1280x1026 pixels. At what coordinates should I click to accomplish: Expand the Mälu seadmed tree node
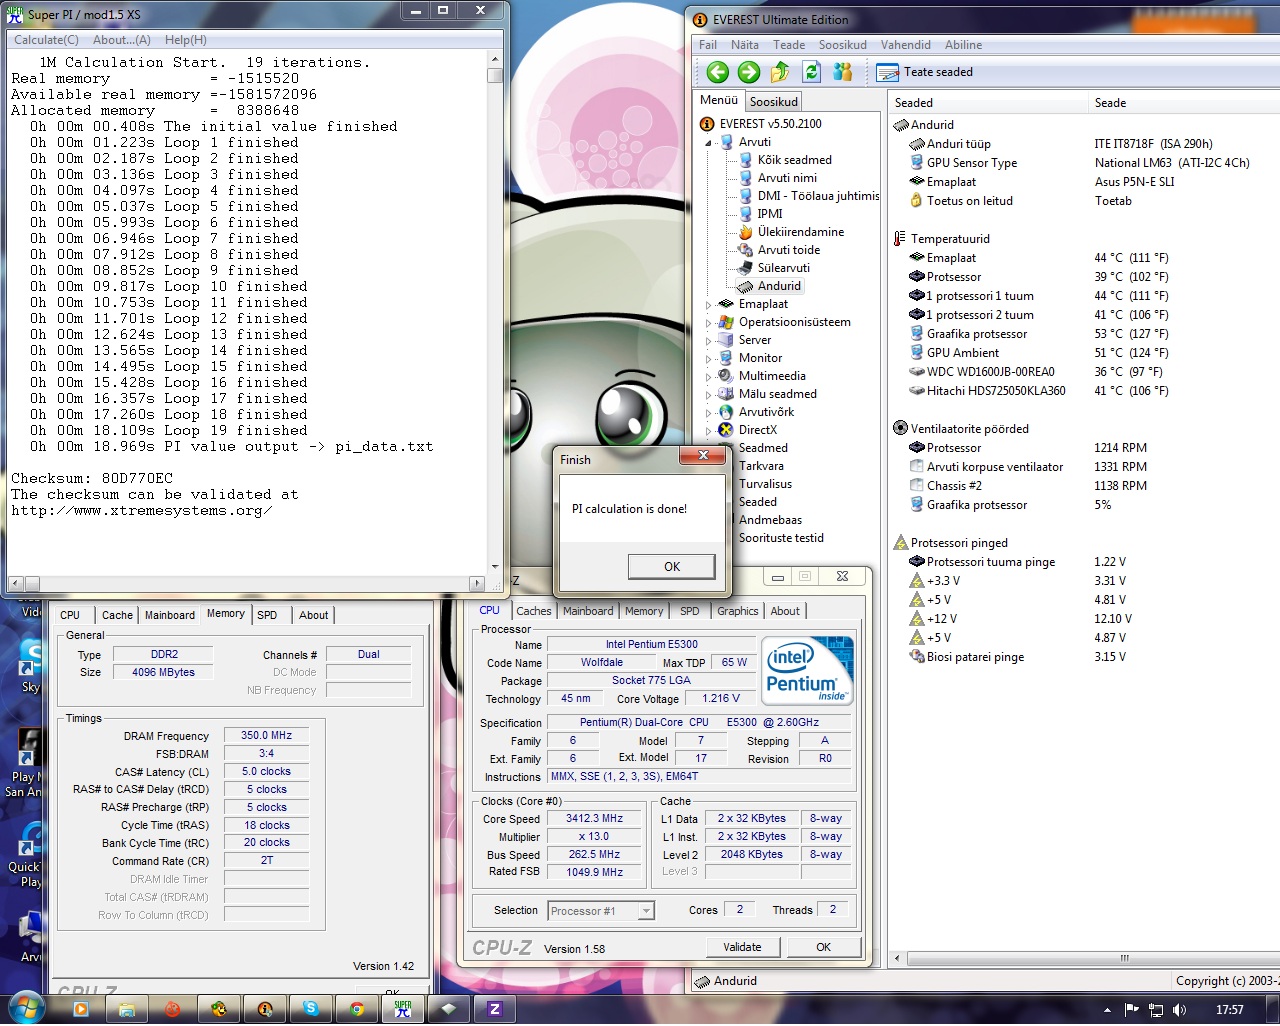(x=708, y=395)
